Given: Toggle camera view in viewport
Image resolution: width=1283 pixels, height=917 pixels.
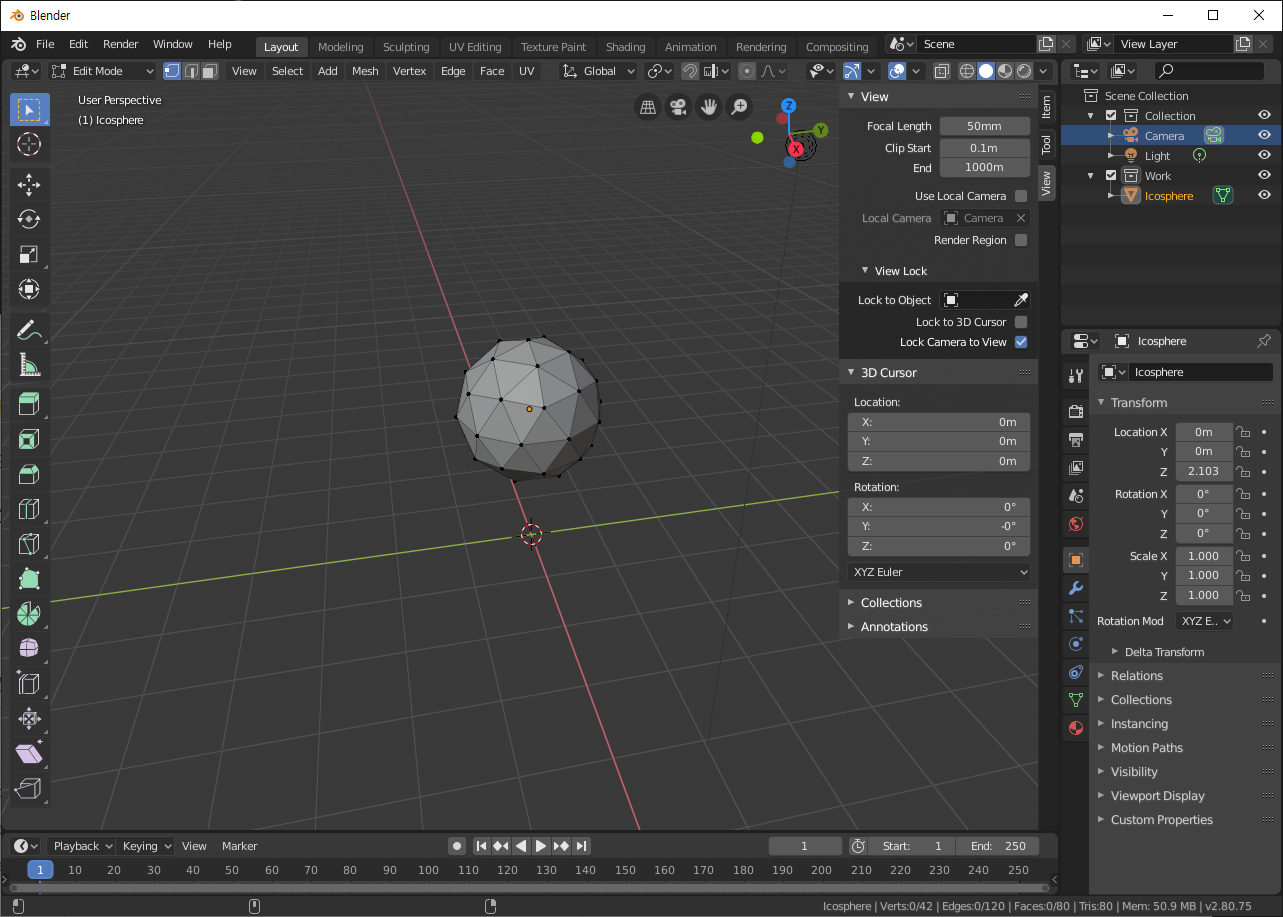Looking at the screenshot, I should 678,106.
